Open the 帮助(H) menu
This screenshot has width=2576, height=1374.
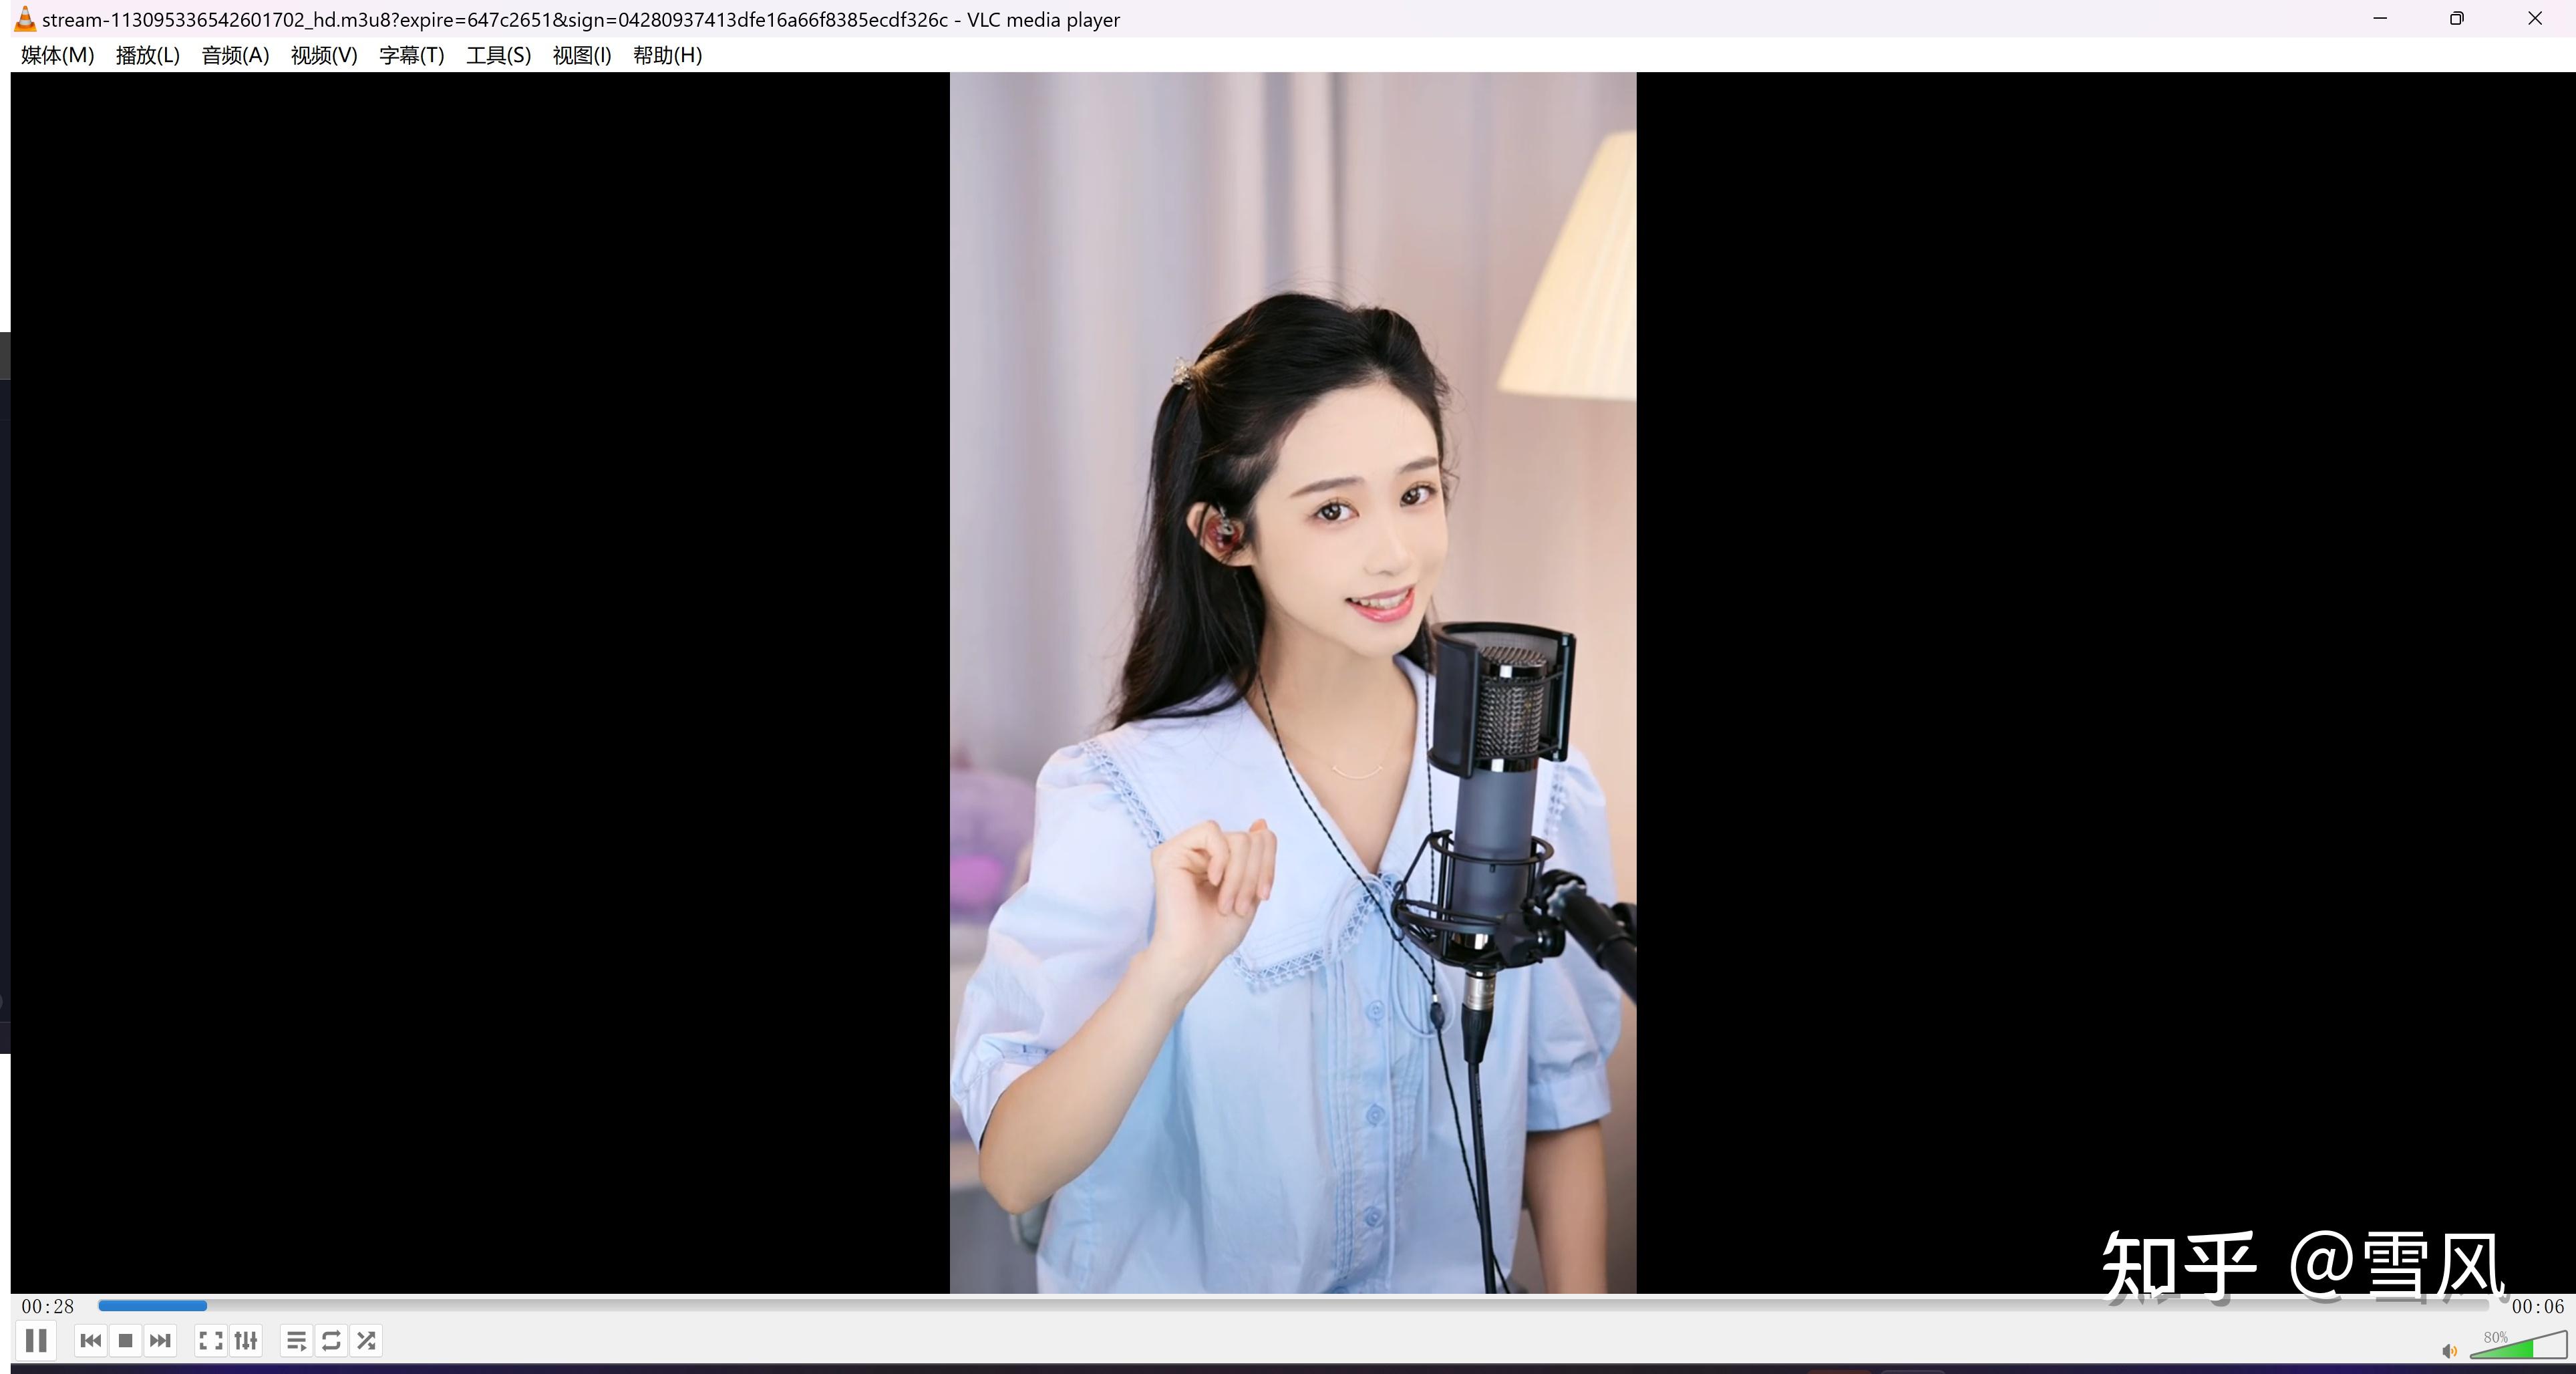tap(667, 55)
